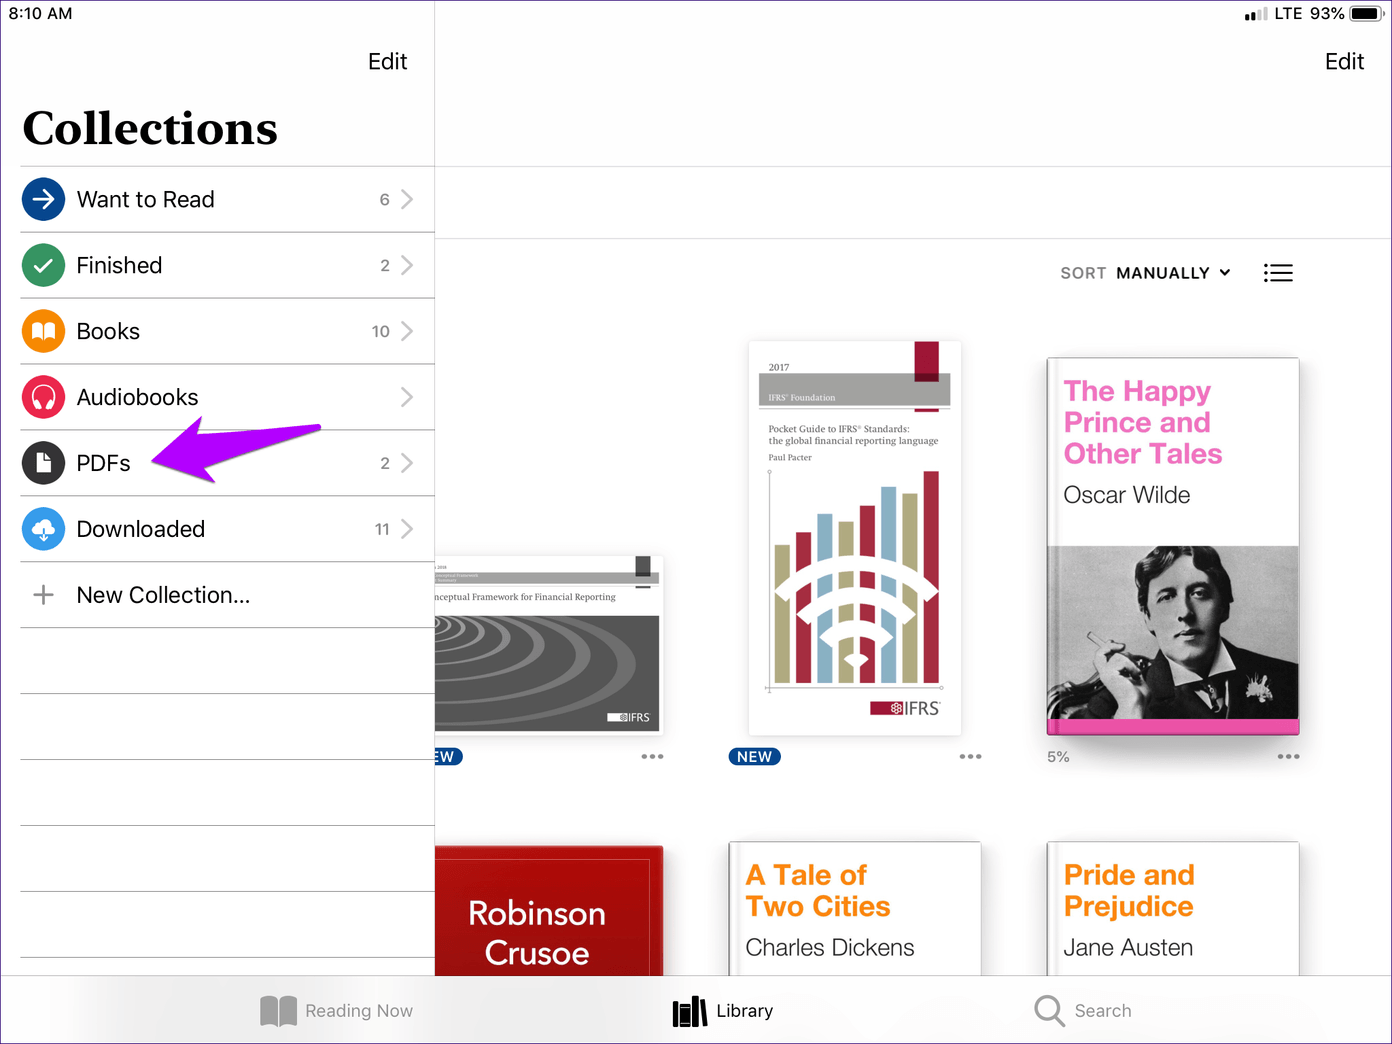
Task: Select the Library tab
Action: 723,1011
